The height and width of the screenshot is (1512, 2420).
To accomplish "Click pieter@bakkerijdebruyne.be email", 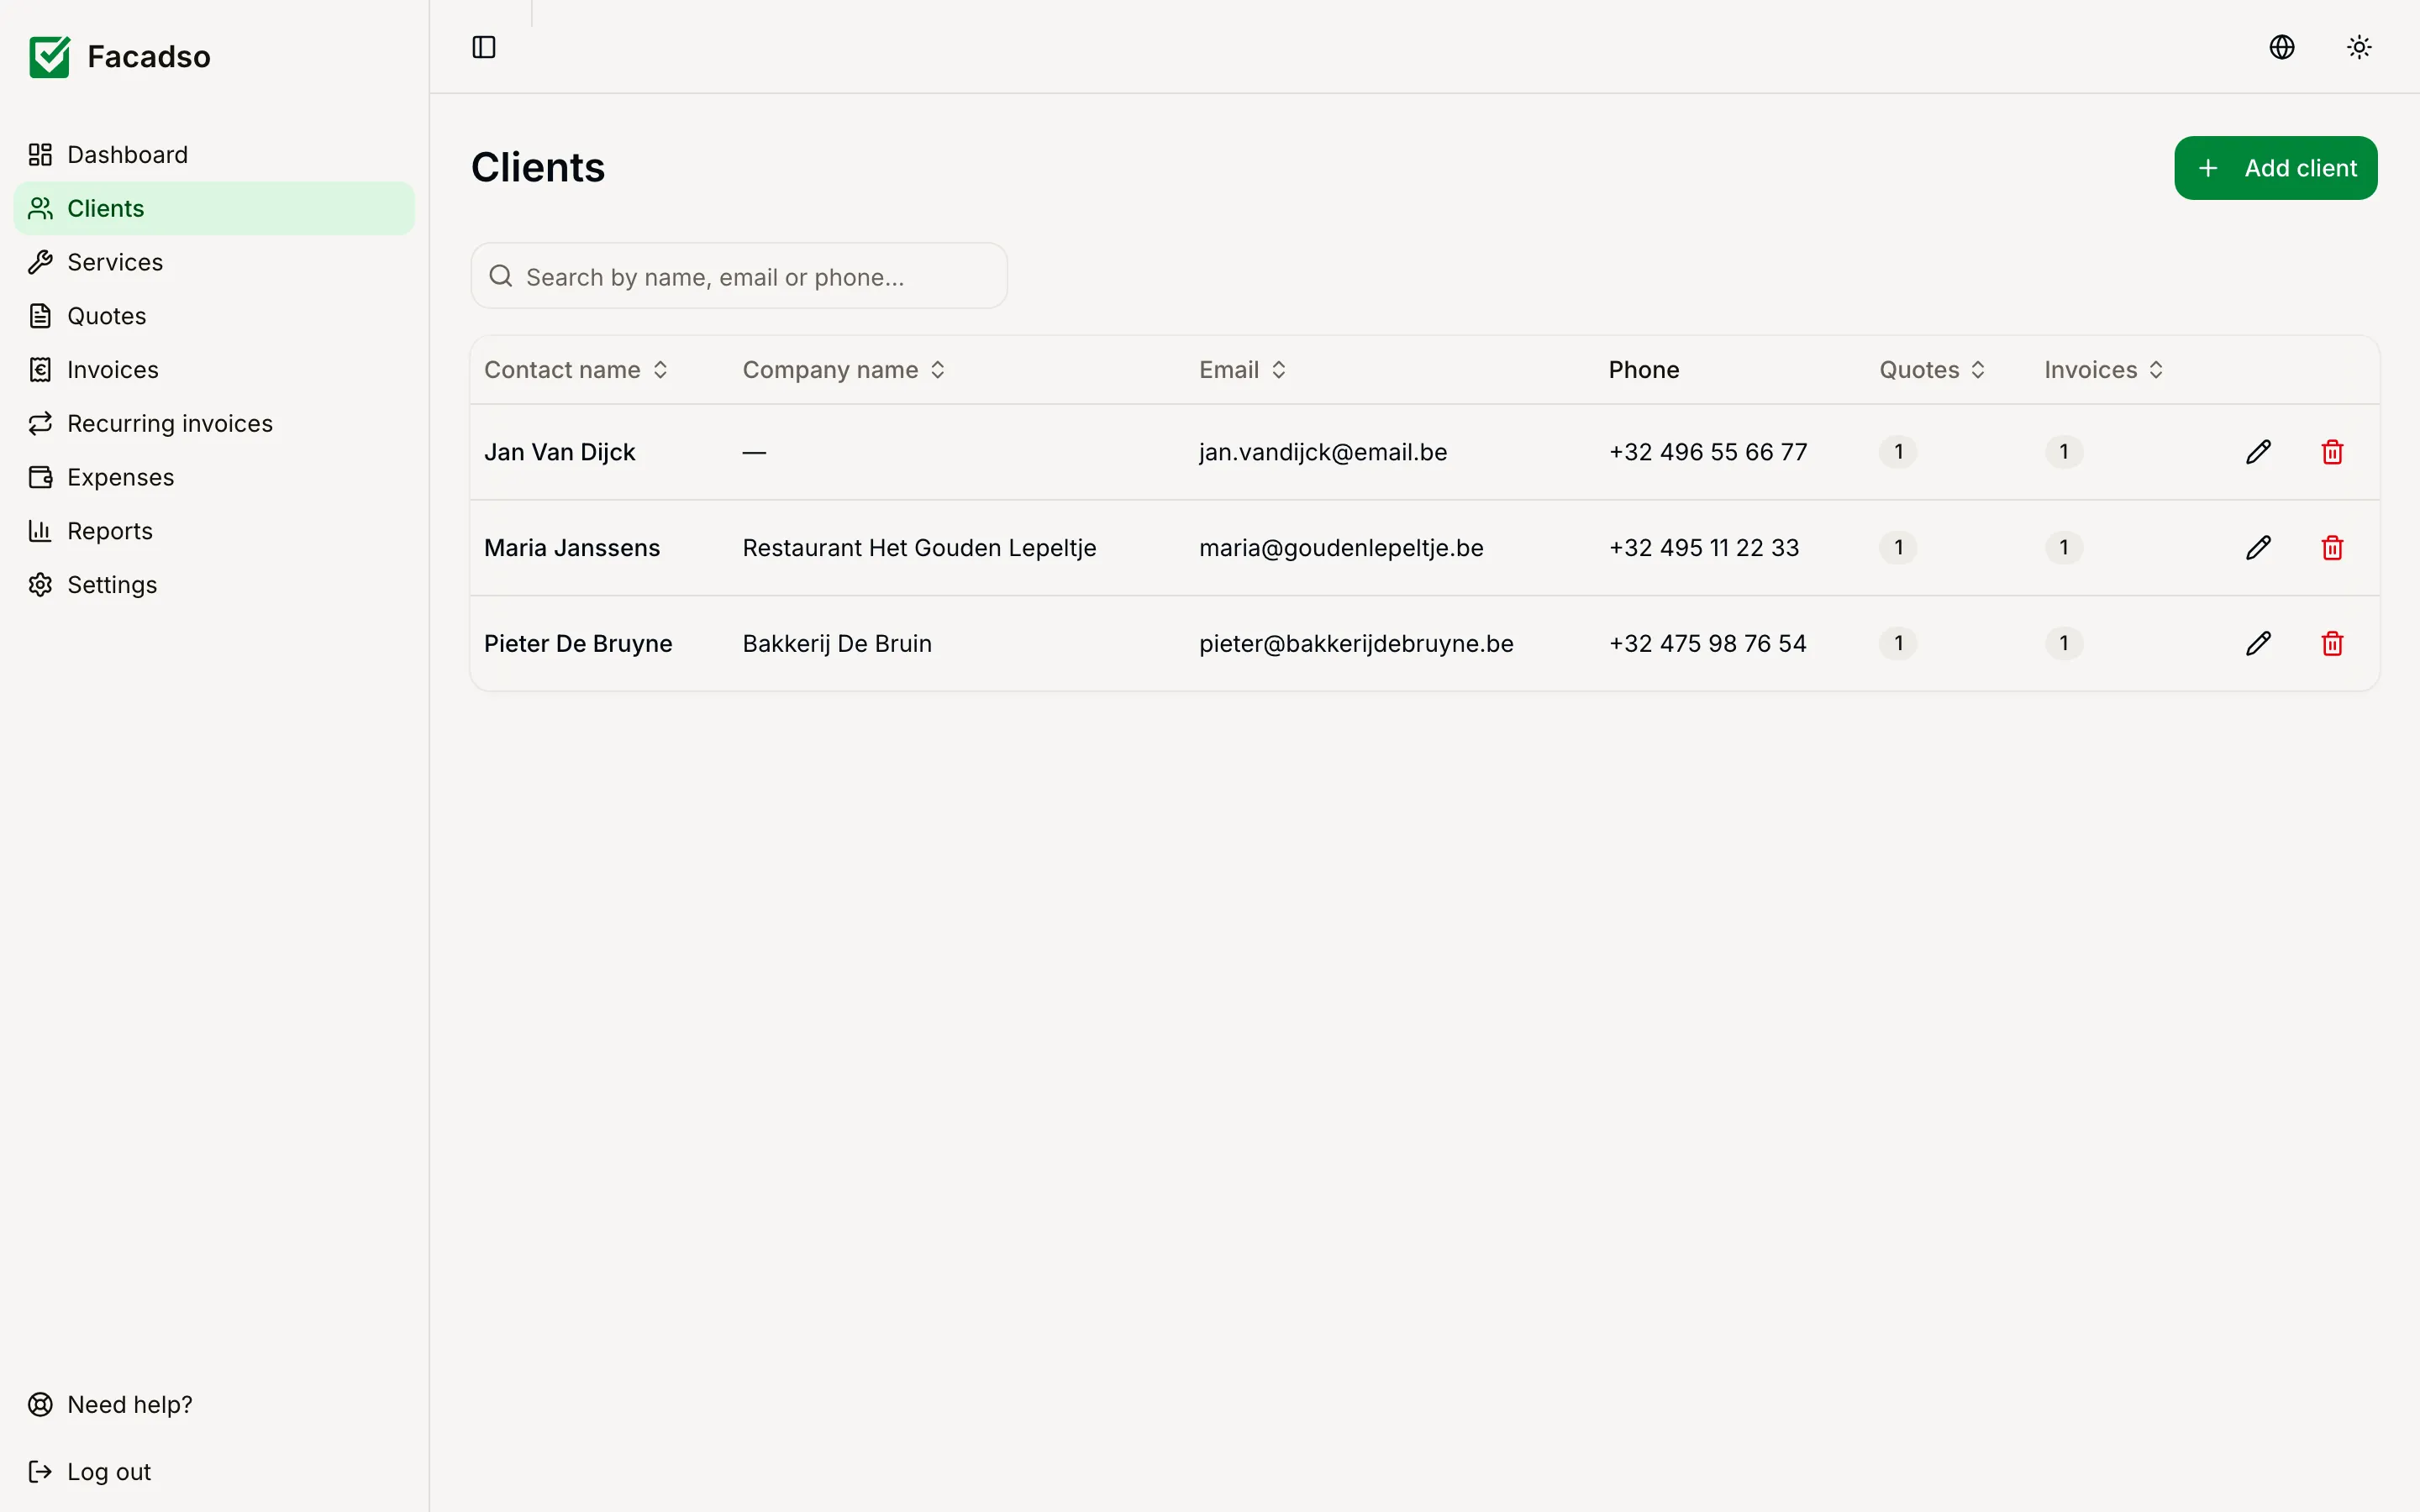I will (x=1356, y=643).
